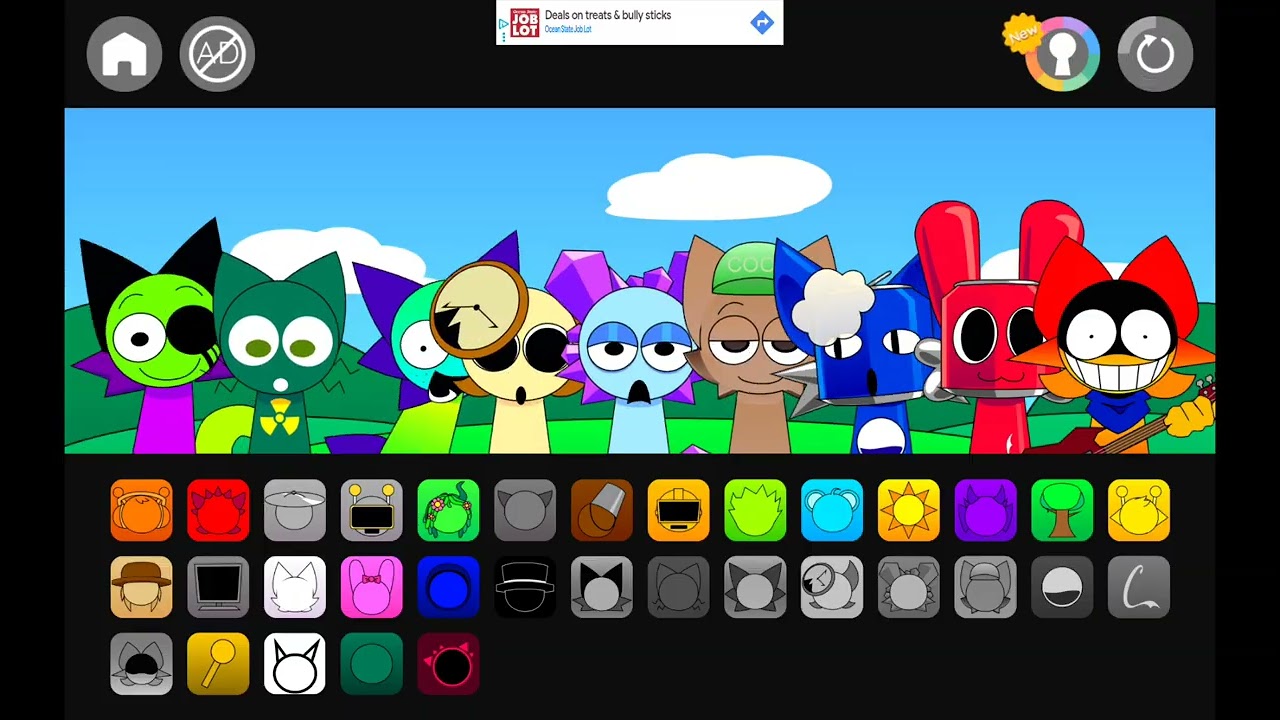Click the gray half-filled circle icon

click(1062, 587)
